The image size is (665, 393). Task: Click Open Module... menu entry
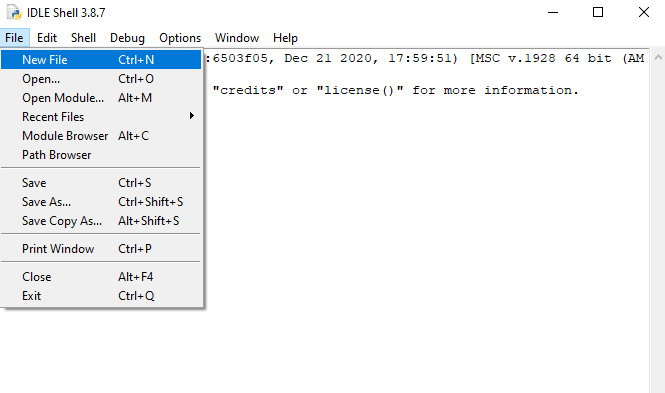pyautogui.click(x=101, y=98)
